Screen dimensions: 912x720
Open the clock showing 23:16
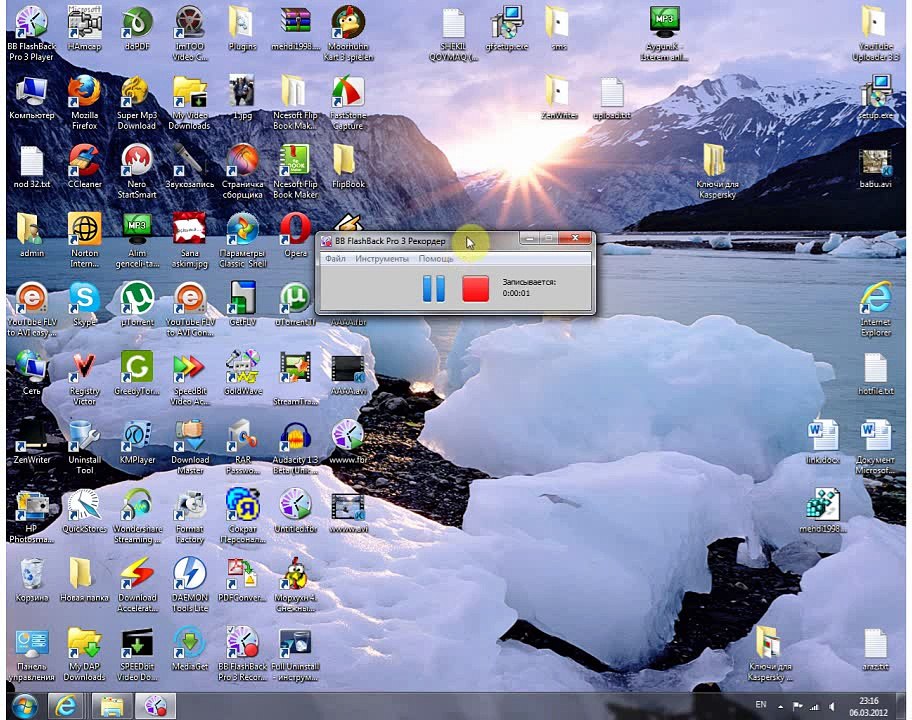coord(868,706)
